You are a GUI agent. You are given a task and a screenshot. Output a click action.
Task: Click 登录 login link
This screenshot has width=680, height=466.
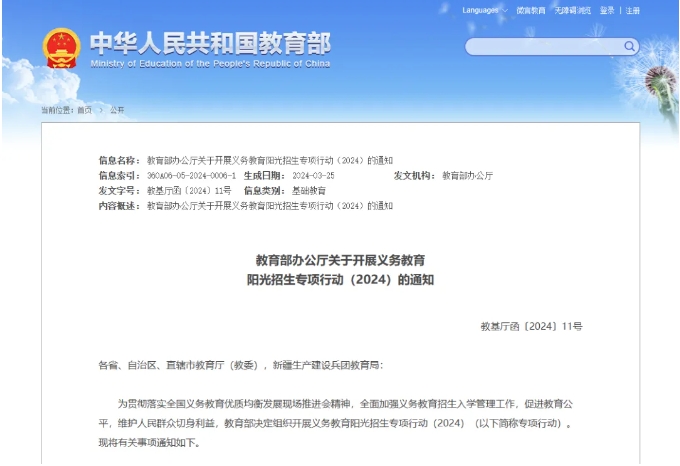(607, 10)
